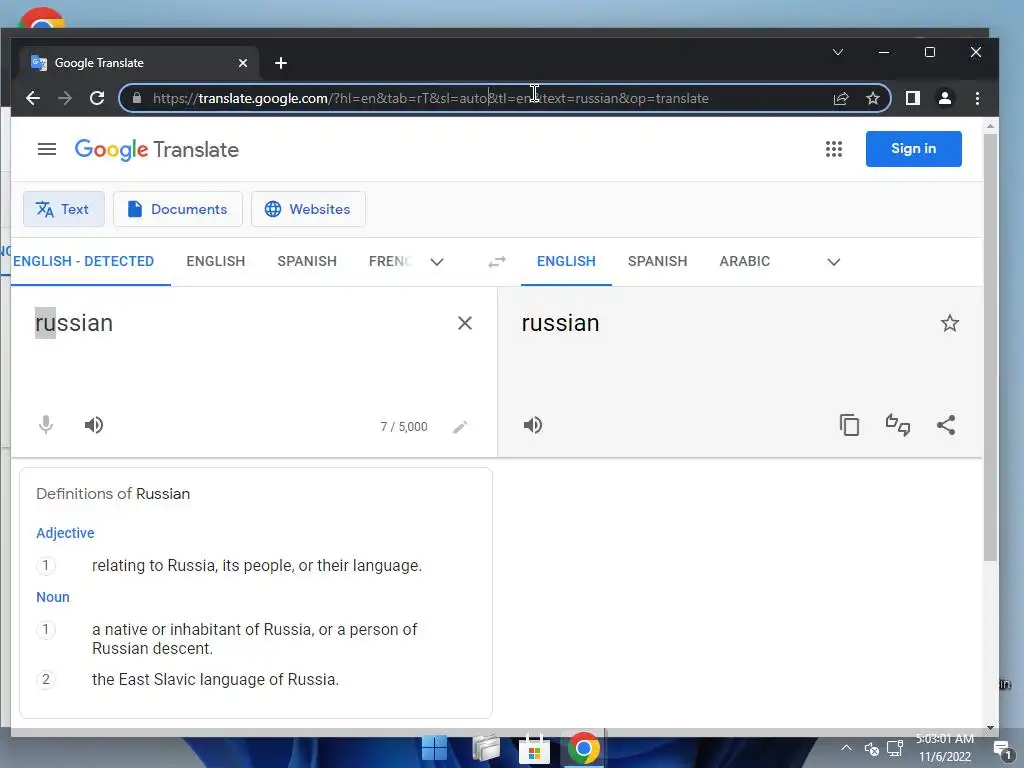Go back in browser history

33,98
